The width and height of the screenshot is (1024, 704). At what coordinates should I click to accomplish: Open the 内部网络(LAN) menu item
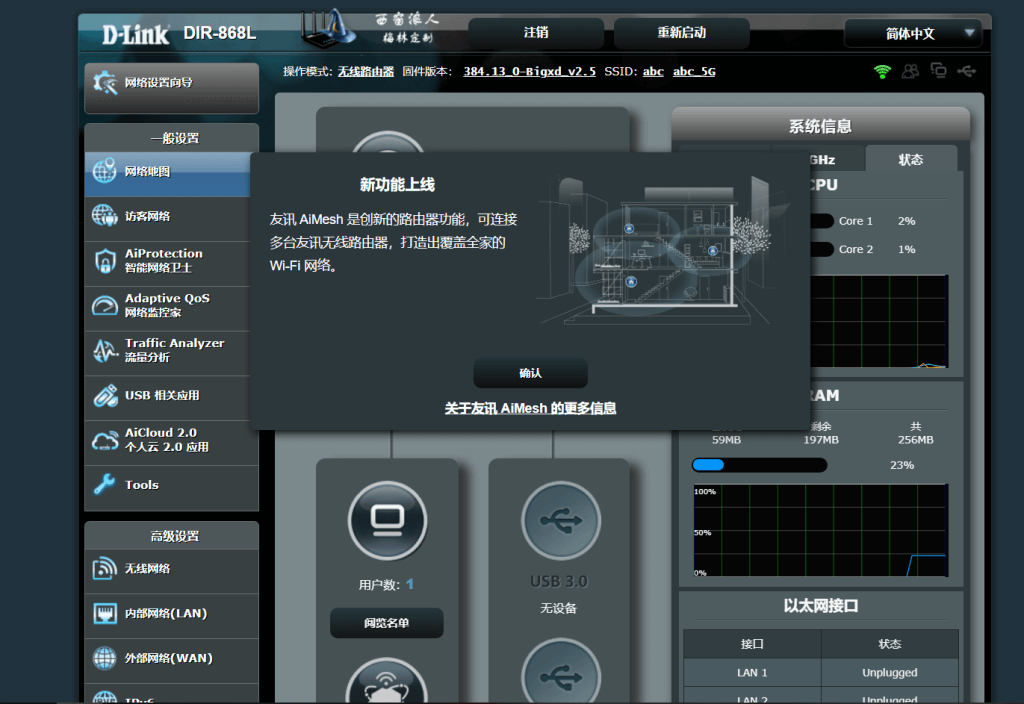click(x=171, y=615)
